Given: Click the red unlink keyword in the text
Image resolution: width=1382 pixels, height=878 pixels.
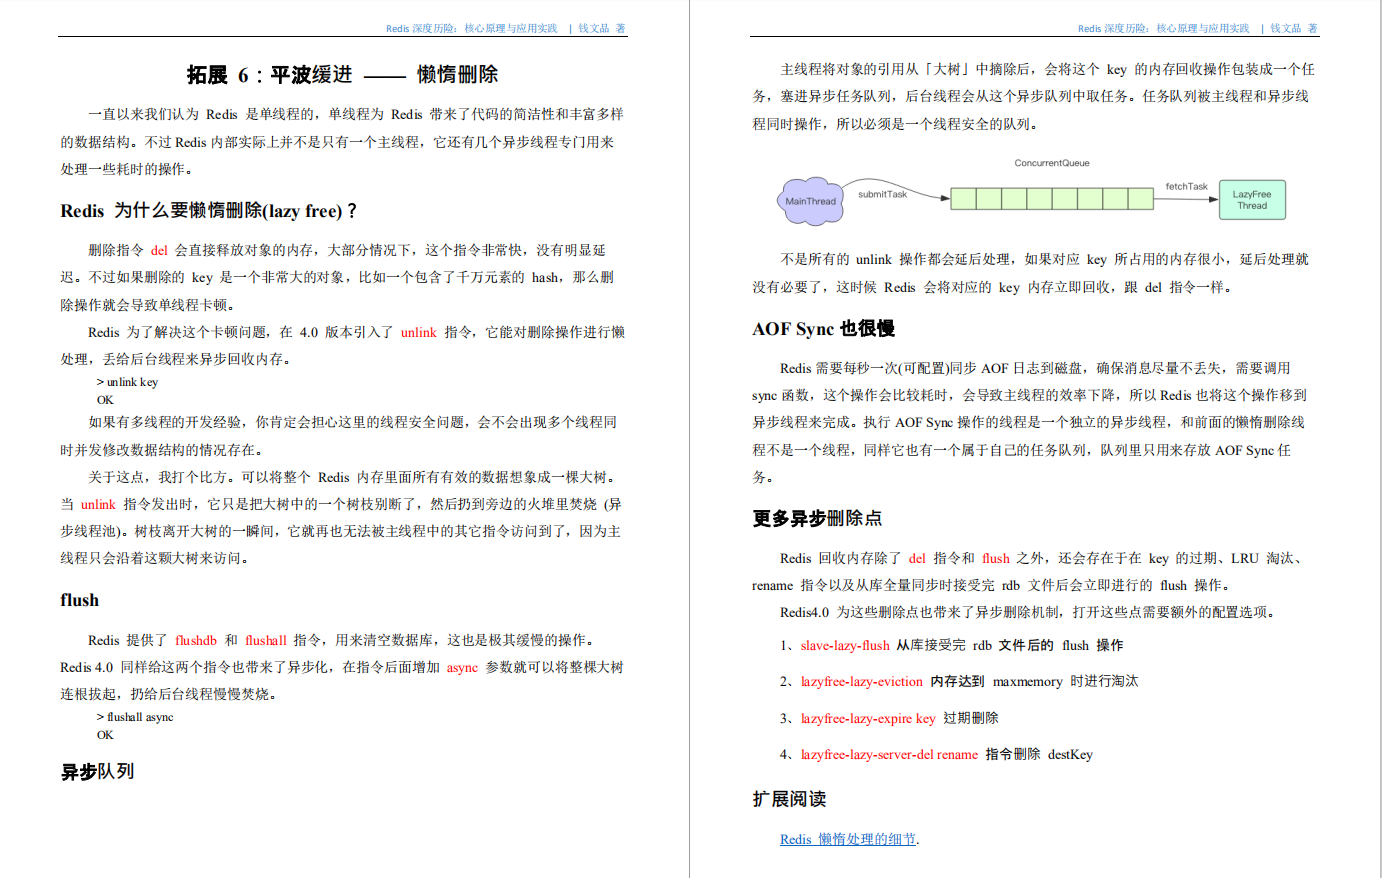Looking at the screenshot, I should click(x=418, y=333).
